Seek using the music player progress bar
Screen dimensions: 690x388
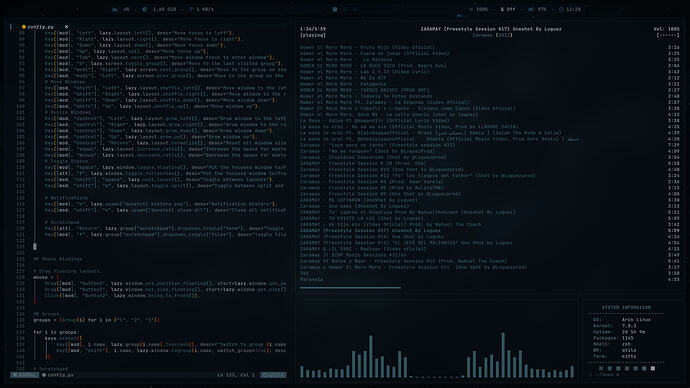click(x=350, y=288)
